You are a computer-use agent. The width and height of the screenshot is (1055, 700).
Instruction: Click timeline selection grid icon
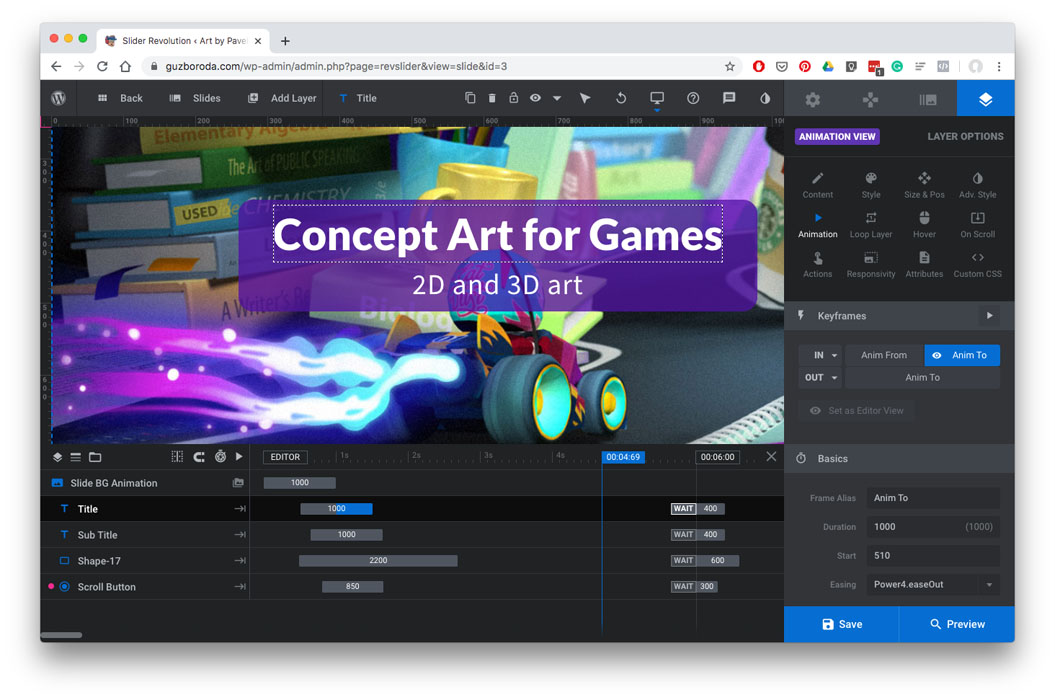pos(177,457)
